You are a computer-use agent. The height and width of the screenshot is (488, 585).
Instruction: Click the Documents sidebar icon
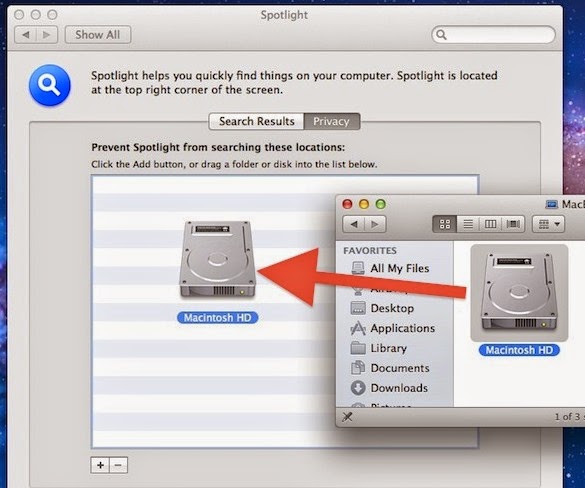[x=358, y=368]
